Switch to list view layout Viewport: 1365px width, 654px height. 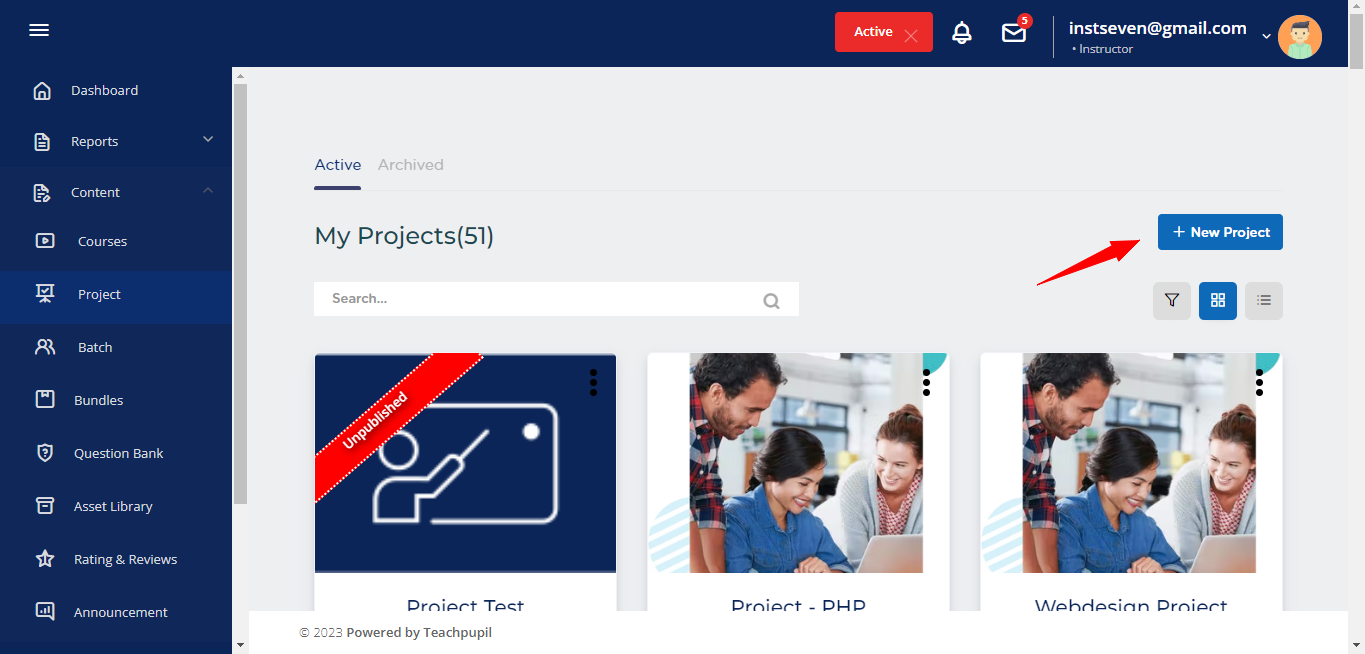tap(1263, 300)
